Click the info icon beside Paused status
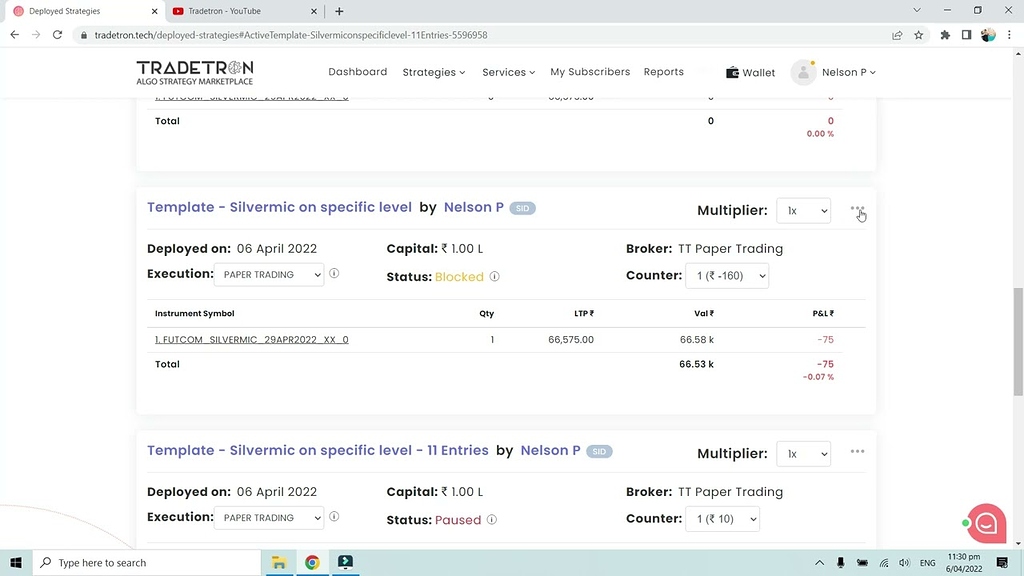The height and width of the screenshot is (576, 1024). click(x=491, y=520)
